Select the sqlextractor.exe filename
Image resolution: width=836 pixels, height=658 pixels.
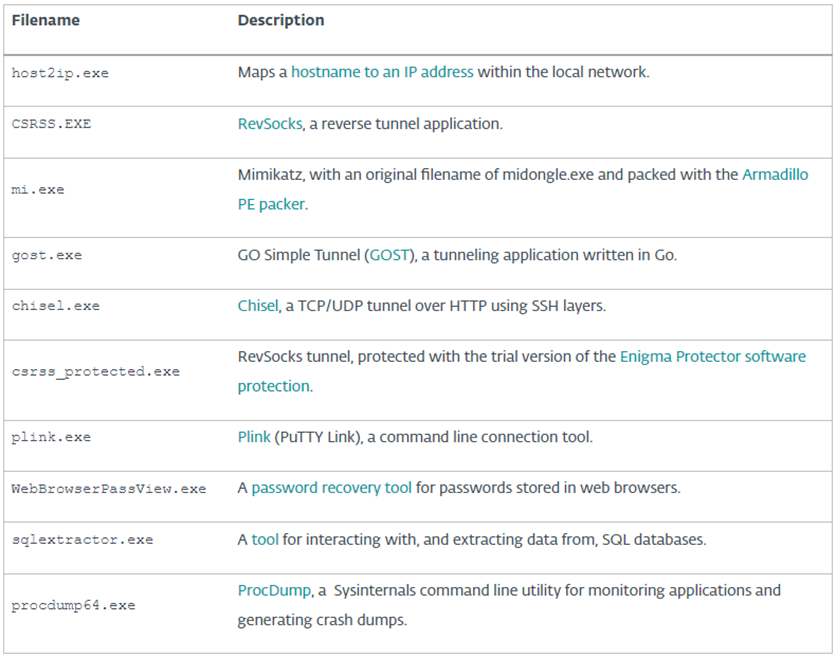(x=83, y=540)
